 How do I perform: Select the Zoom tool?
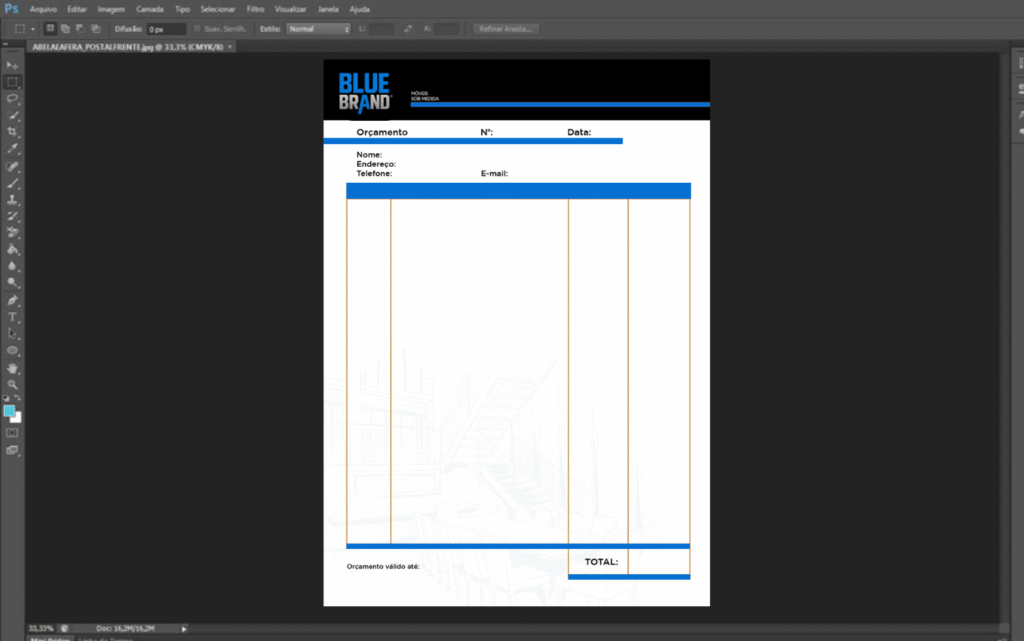(x=13, y=384)
